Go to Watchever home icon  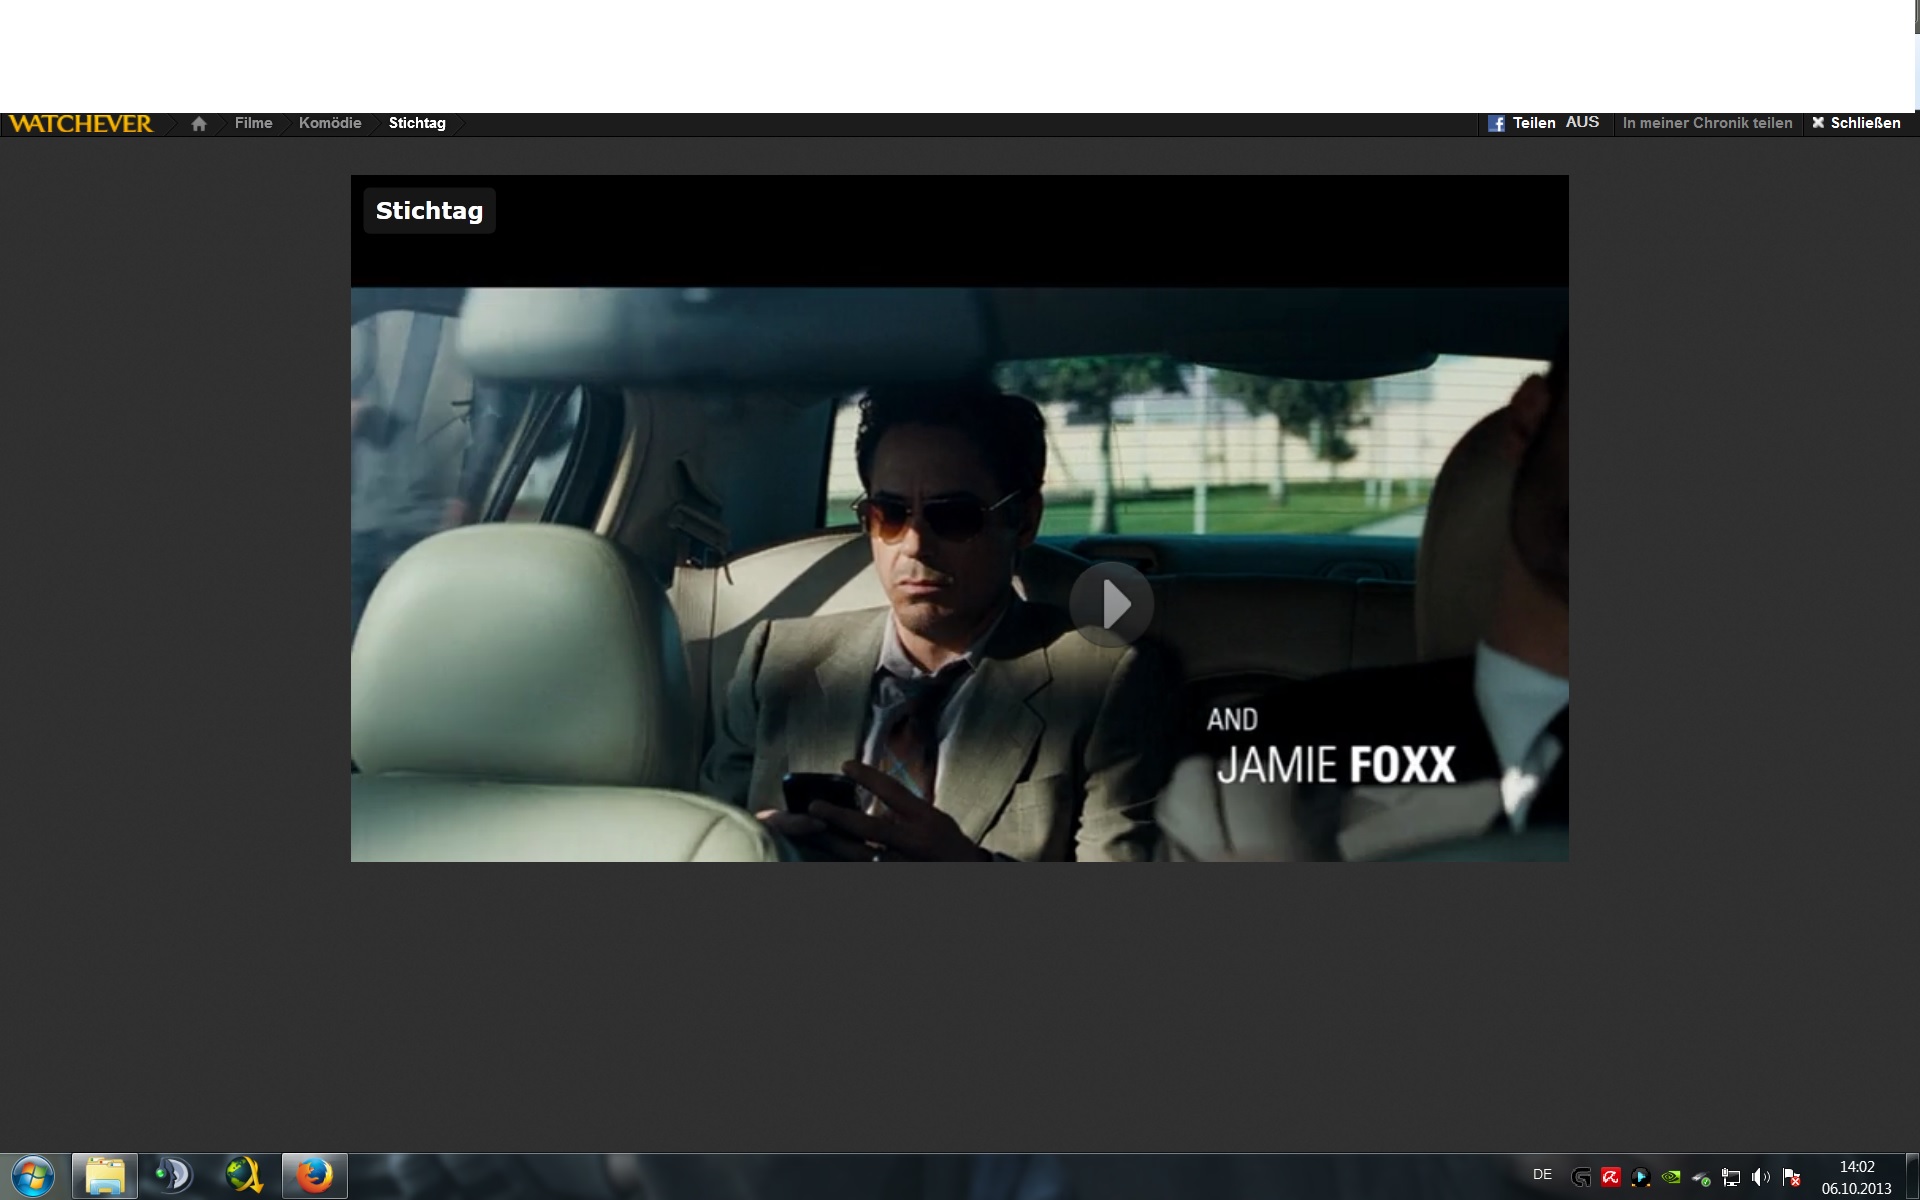(199, 124)
